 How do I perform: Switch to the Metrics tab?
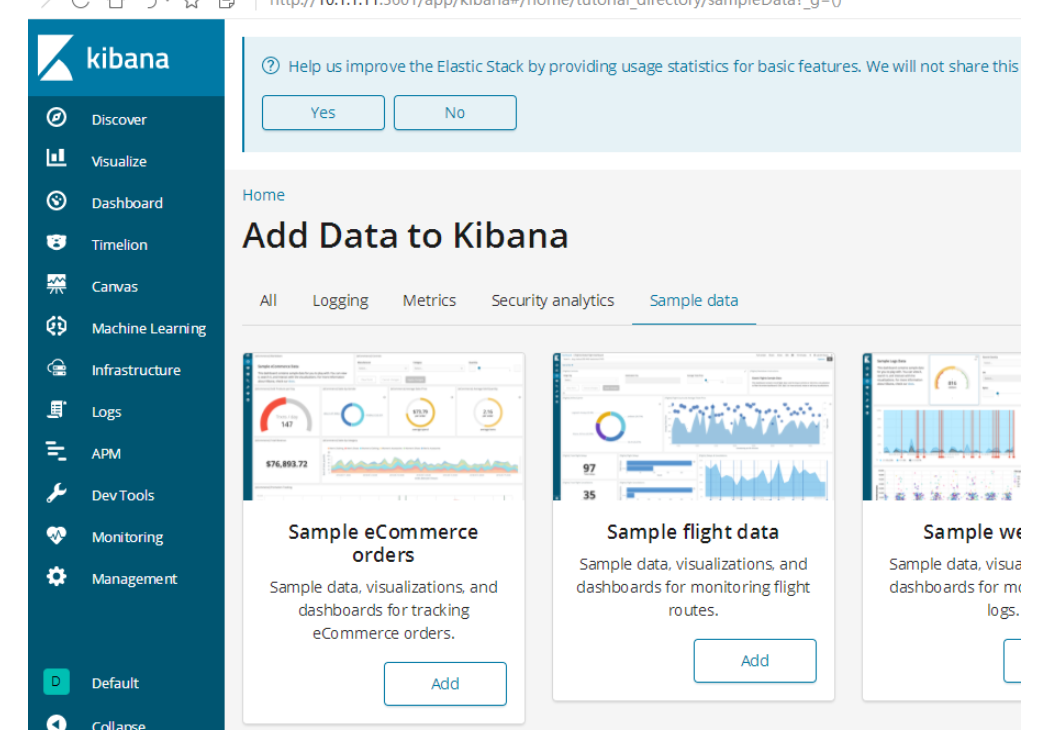[429, 300]
